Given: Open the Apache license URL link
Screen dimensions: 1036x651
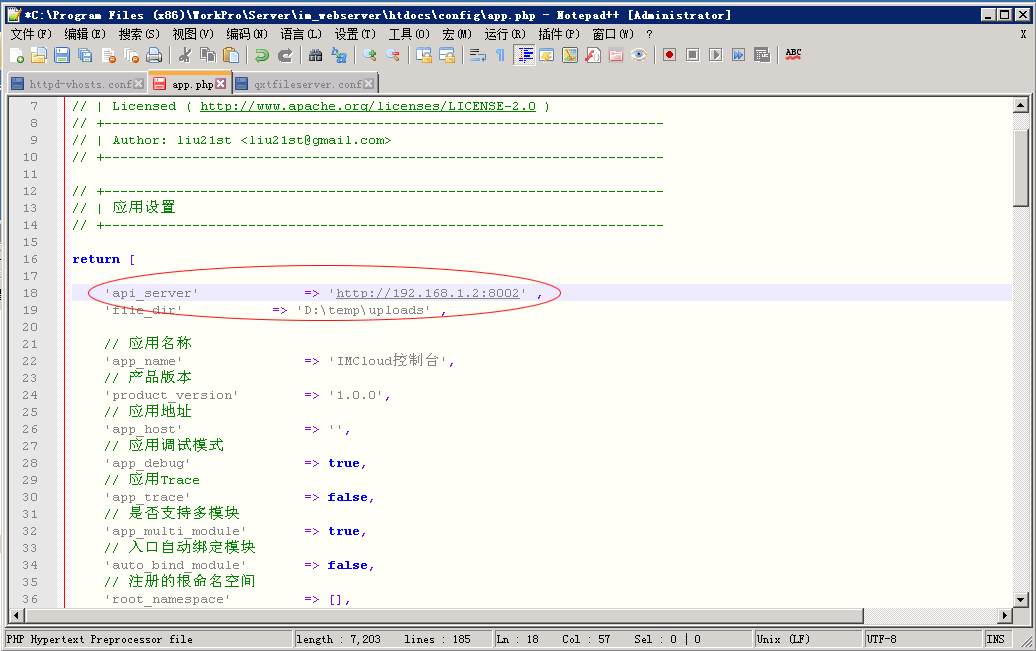Looking at the screenshot, I should pos(367,106).
